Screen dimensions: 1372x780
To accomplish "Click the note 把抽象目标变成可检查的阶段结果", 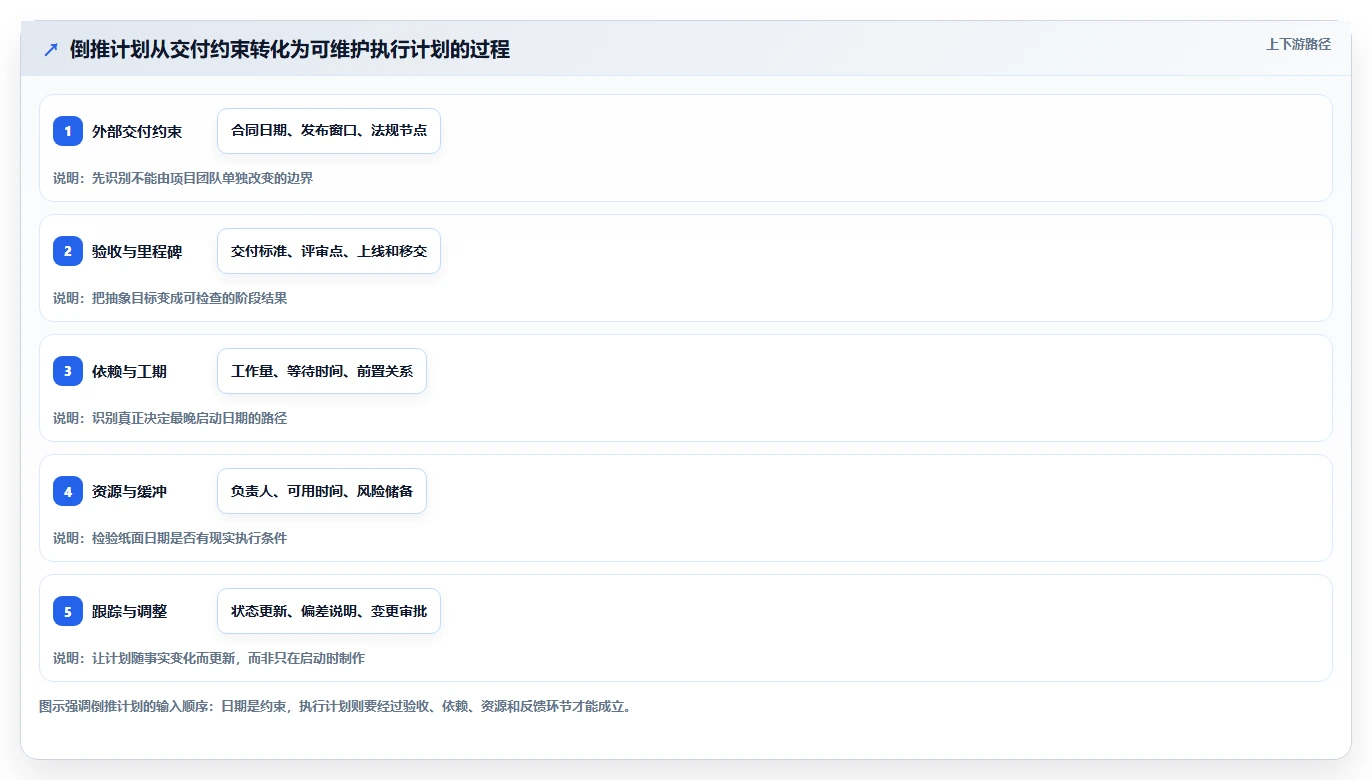I will [x=170, y=298].
